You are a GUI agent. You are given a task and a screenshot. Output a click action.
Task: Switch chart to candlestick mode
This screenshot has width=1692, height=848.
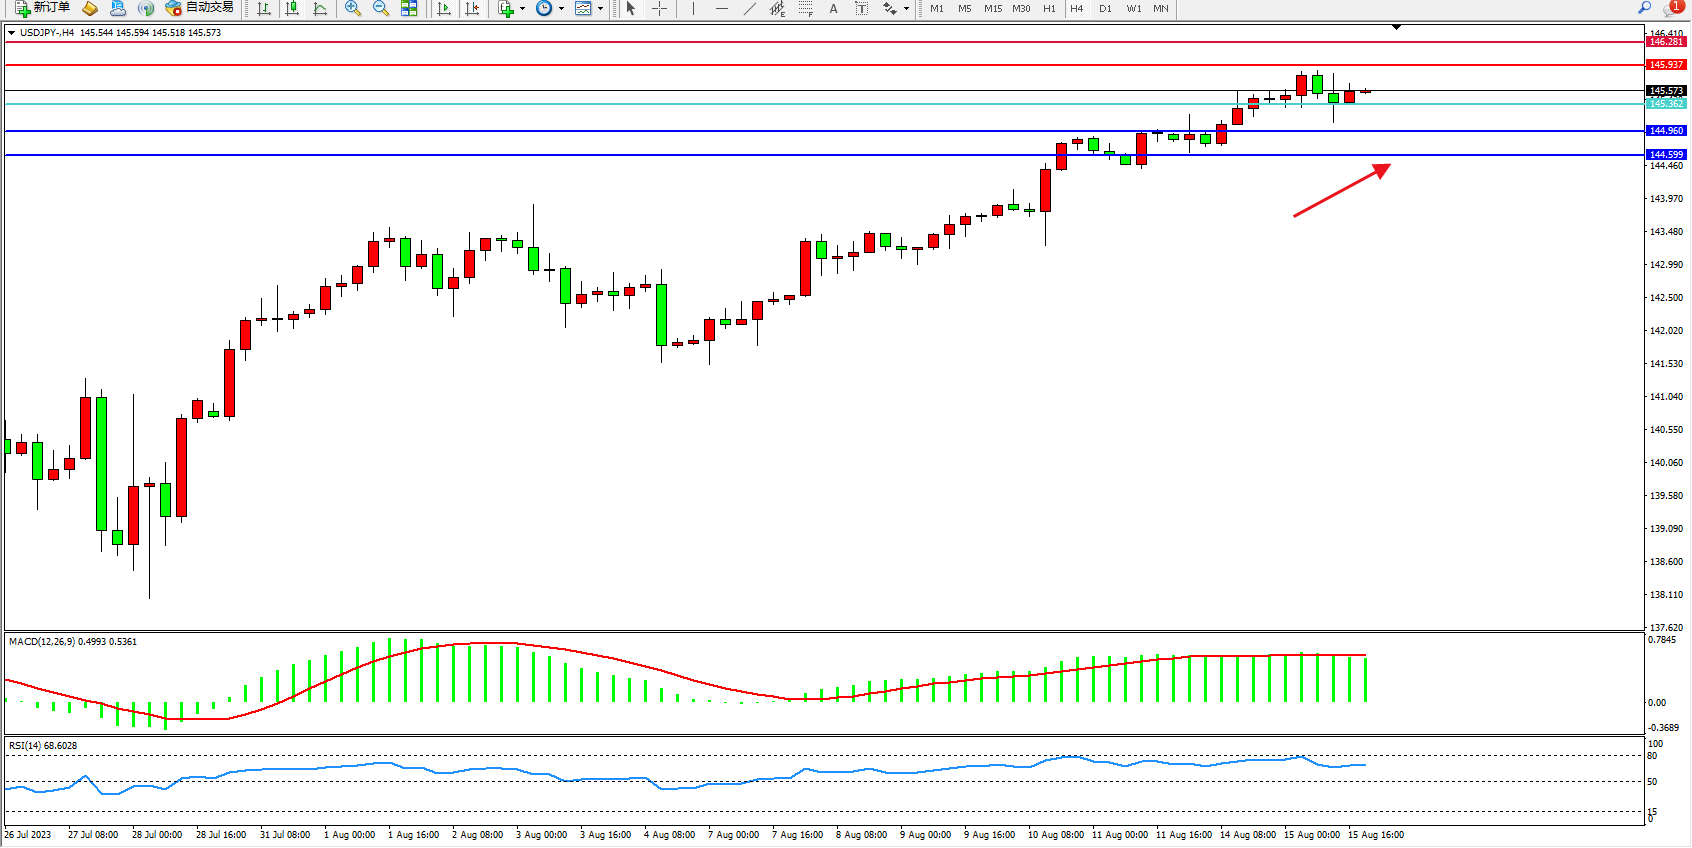pyautogui.click(x=292, y=8)
